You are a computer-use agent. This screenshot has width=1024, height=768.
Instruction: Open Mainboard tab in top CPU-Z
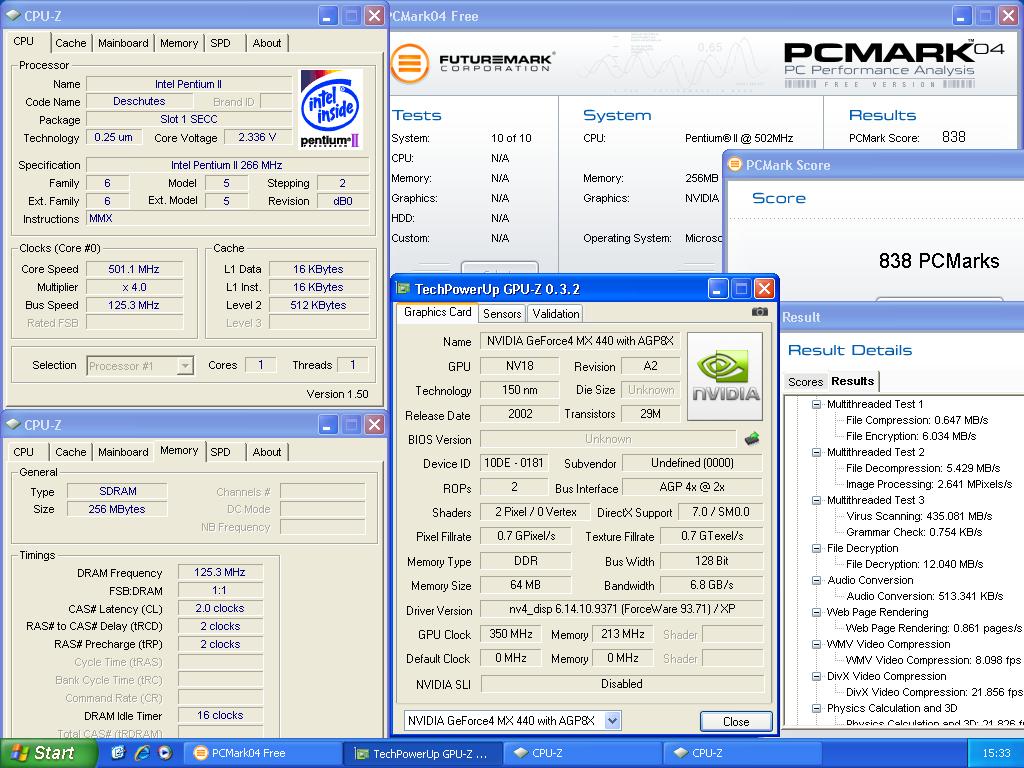123,43
